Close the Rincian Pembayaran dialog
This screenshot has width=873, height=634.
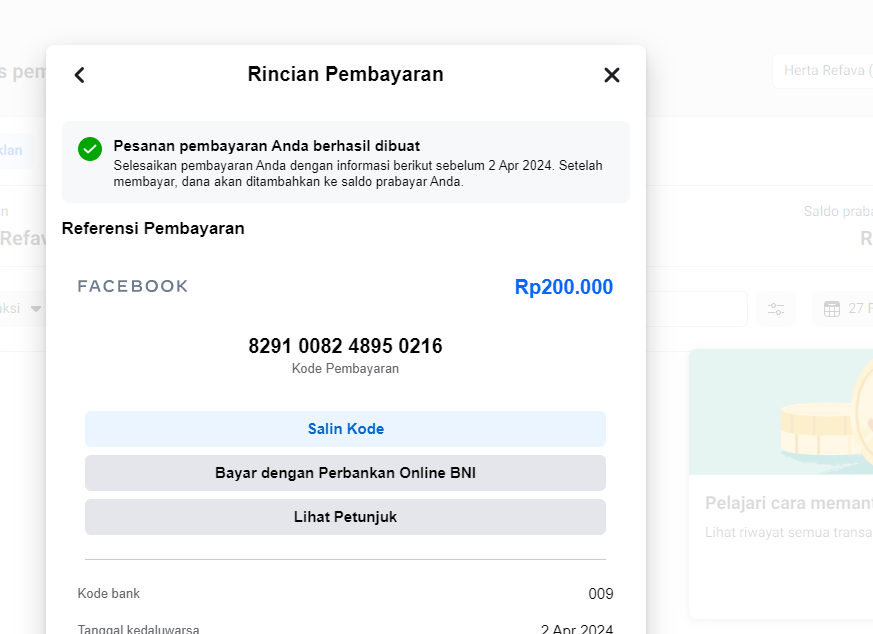click(x=612, y=75)
